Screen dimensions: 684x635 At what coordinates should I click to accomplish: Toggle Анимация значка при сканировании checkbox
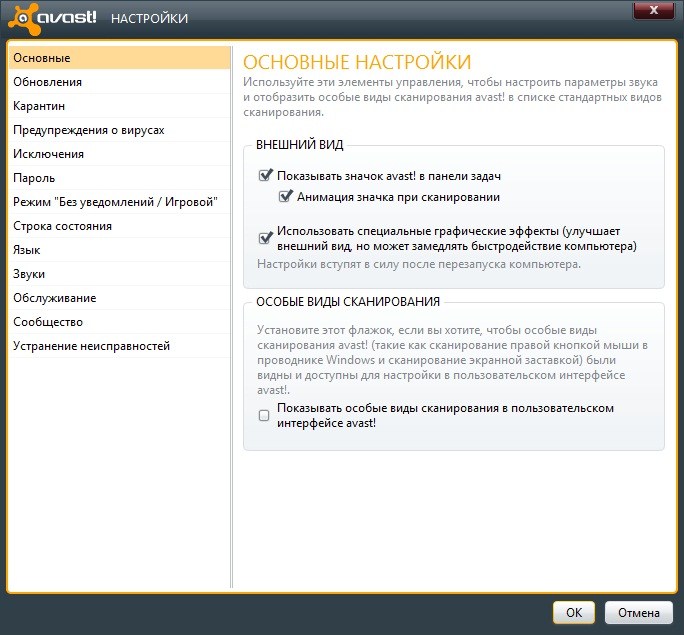click(285, 196)
